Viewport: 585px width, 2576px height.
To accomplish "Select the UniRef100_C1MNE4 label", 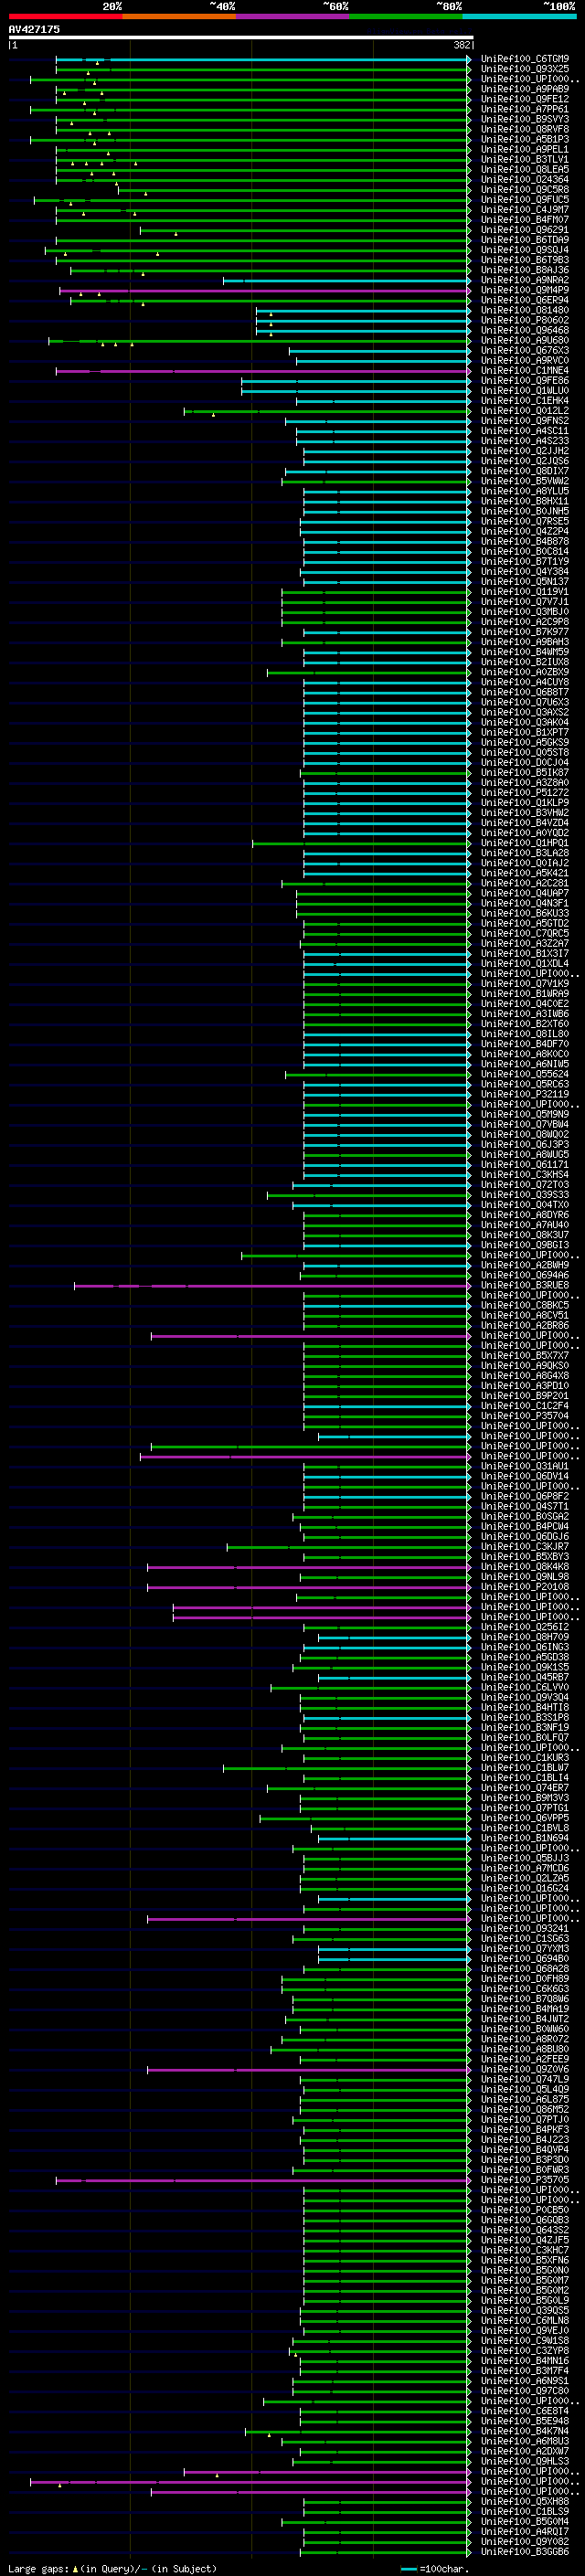I will (x=524, y=371).
